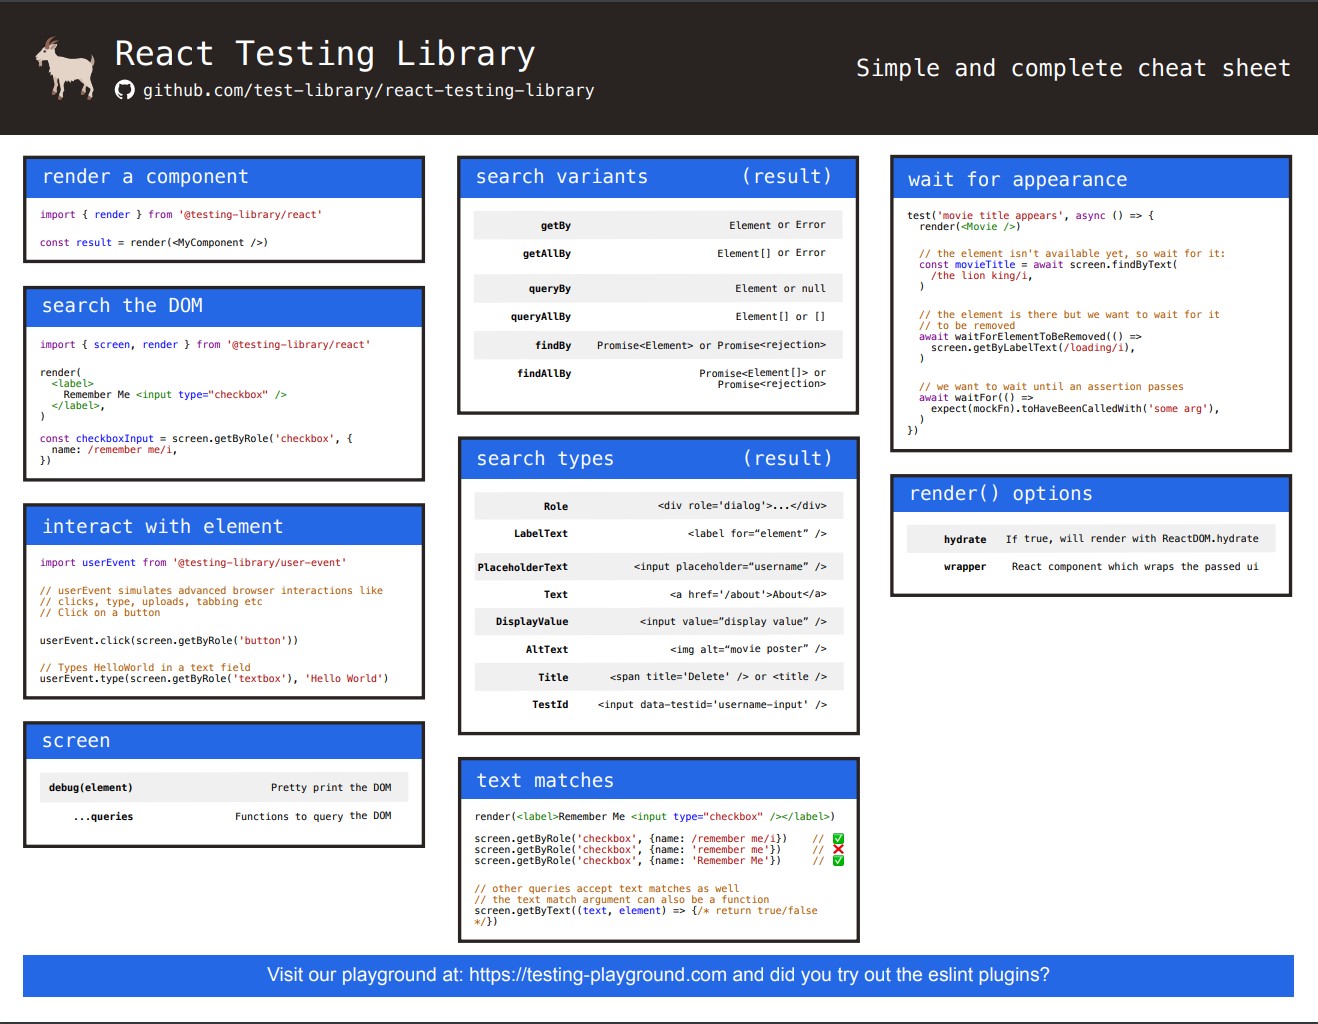The image size is (1318, 1024).
Task: Click the TestId search type label
Action: tap(549, 705)
